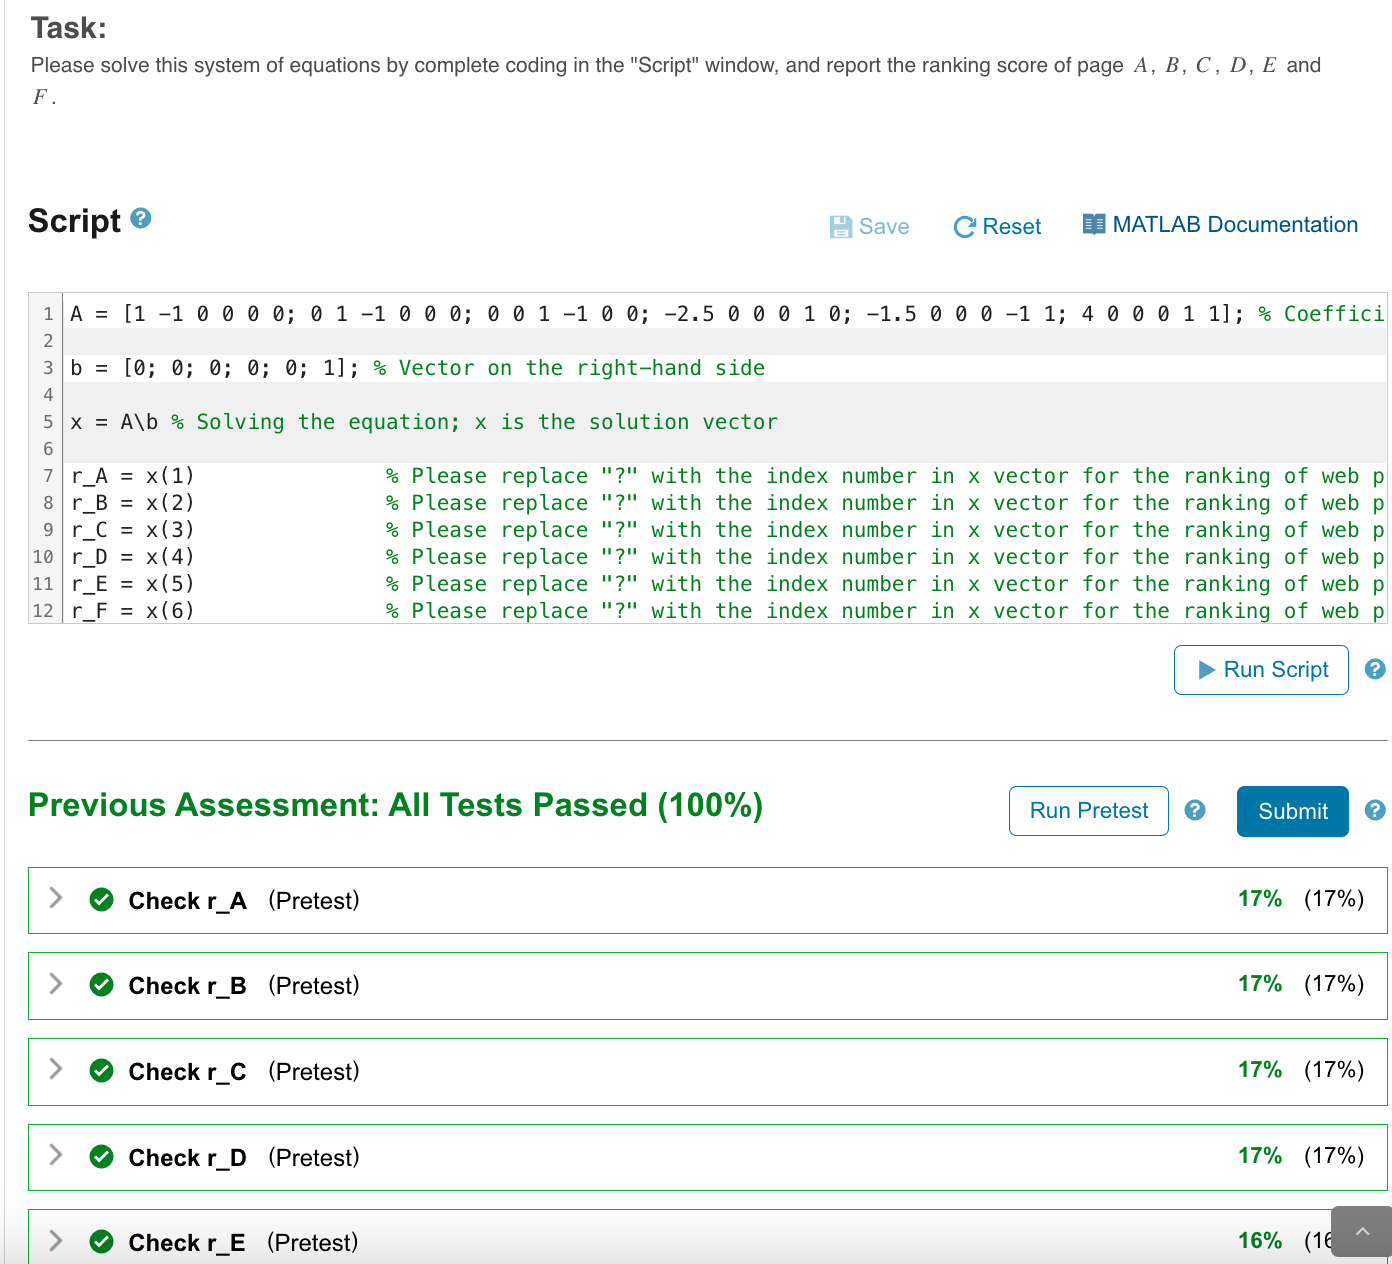Open MATLAB Documentation via the book icon

pyautogui.click(x=1094, y=224)
